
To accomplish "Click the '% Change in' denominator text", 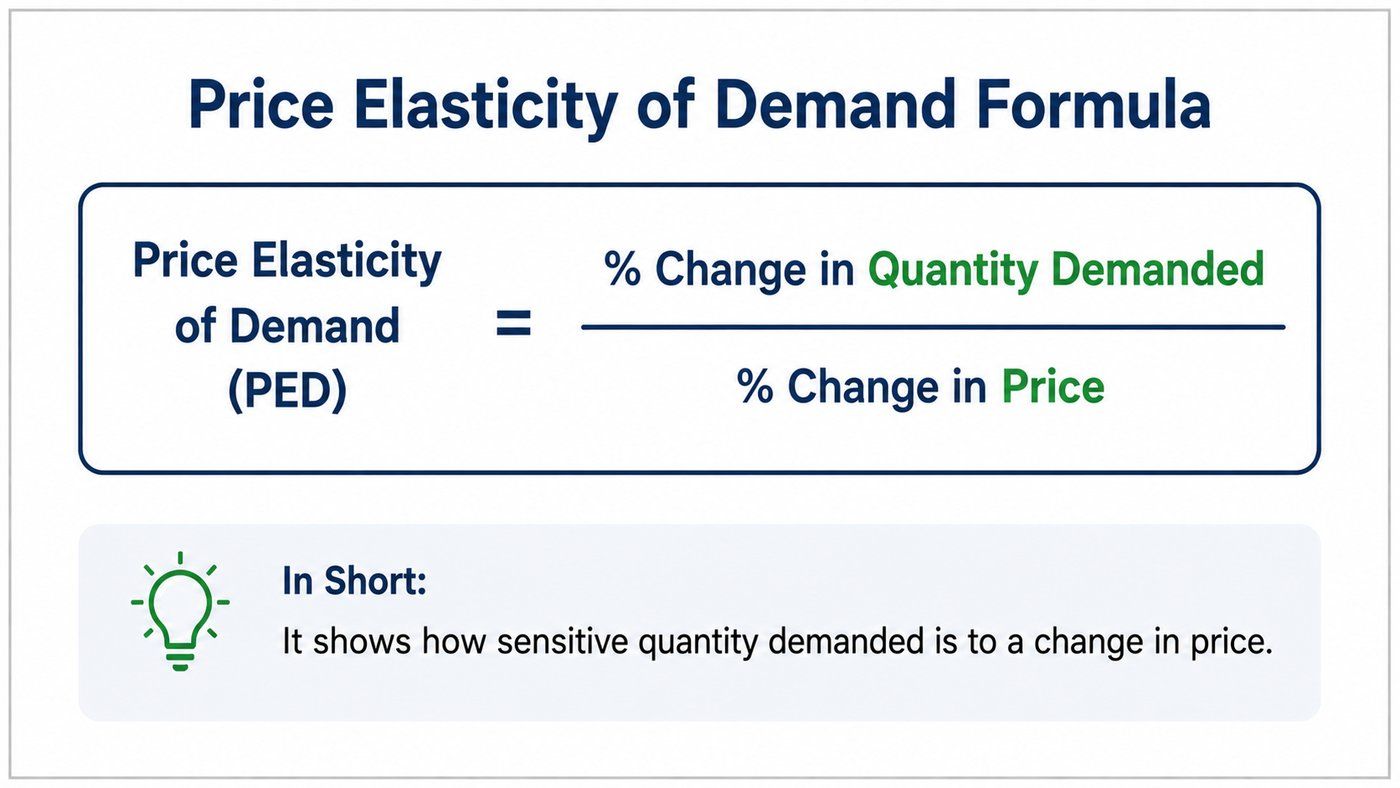I will pos(863,387).
